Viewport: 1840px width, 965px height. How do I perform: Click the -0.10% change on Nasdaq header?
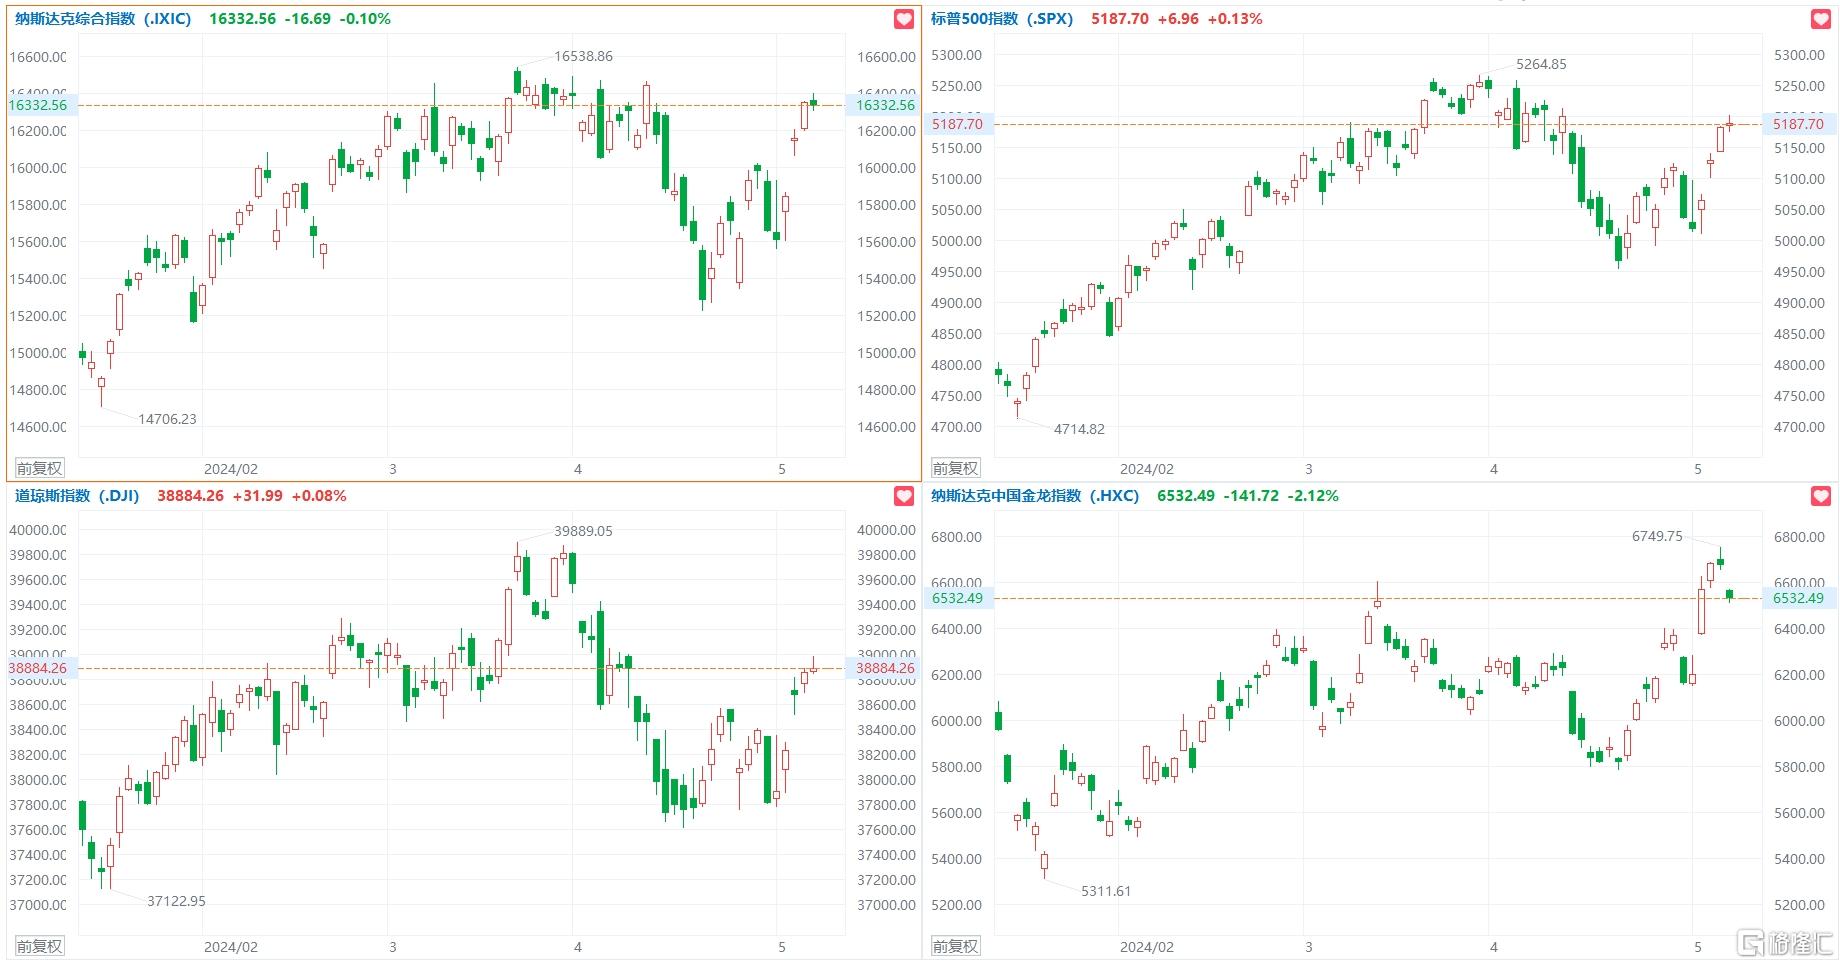pos(366,19)
